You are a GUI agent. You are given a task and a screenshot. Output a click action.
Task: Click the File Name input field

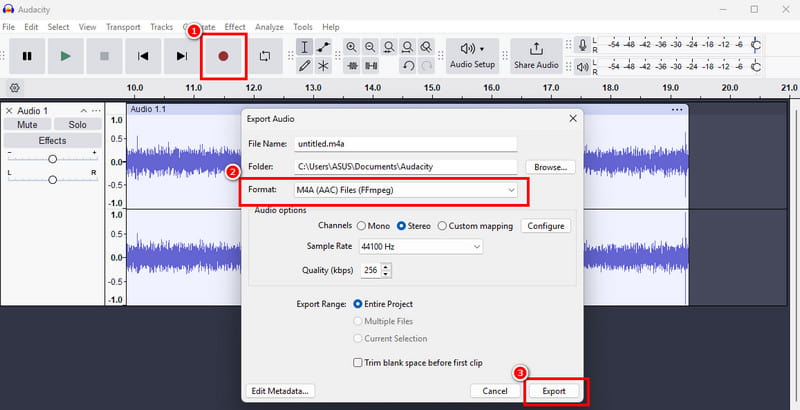pos(406,144)
